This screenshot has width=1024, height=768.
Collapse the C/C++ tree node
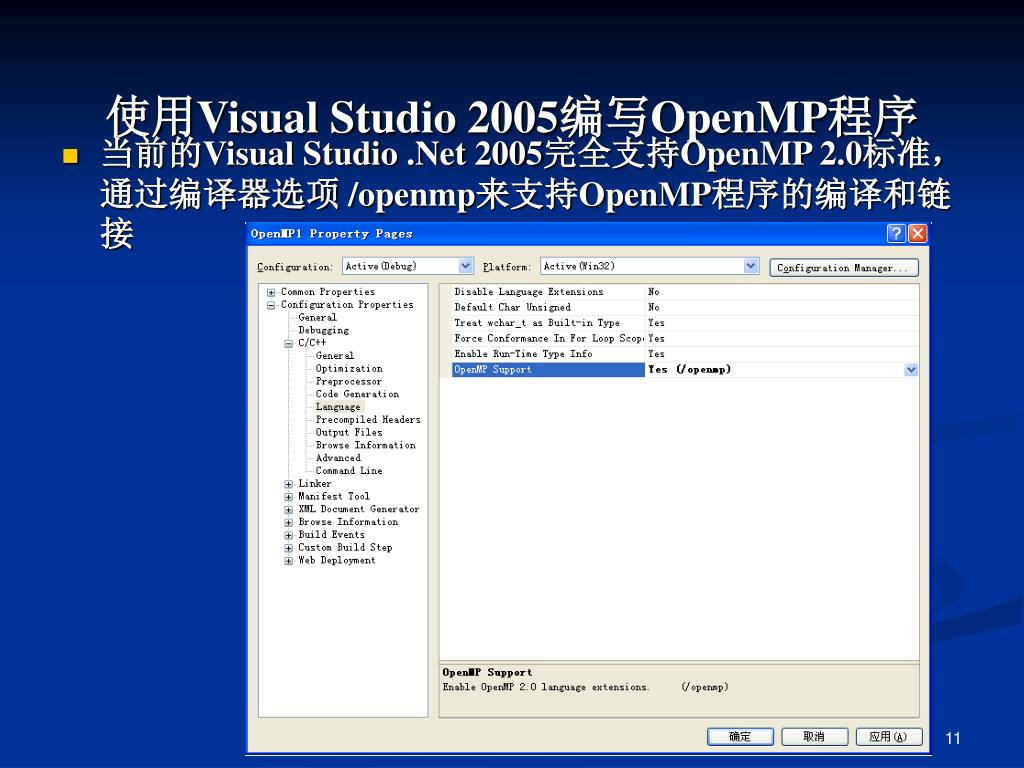289,344
